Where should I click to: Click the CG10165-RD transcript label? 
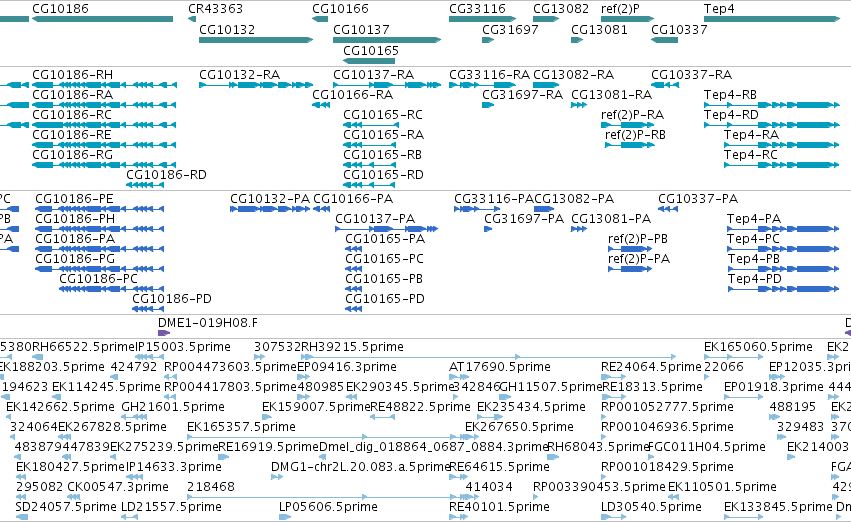(383, 175)
